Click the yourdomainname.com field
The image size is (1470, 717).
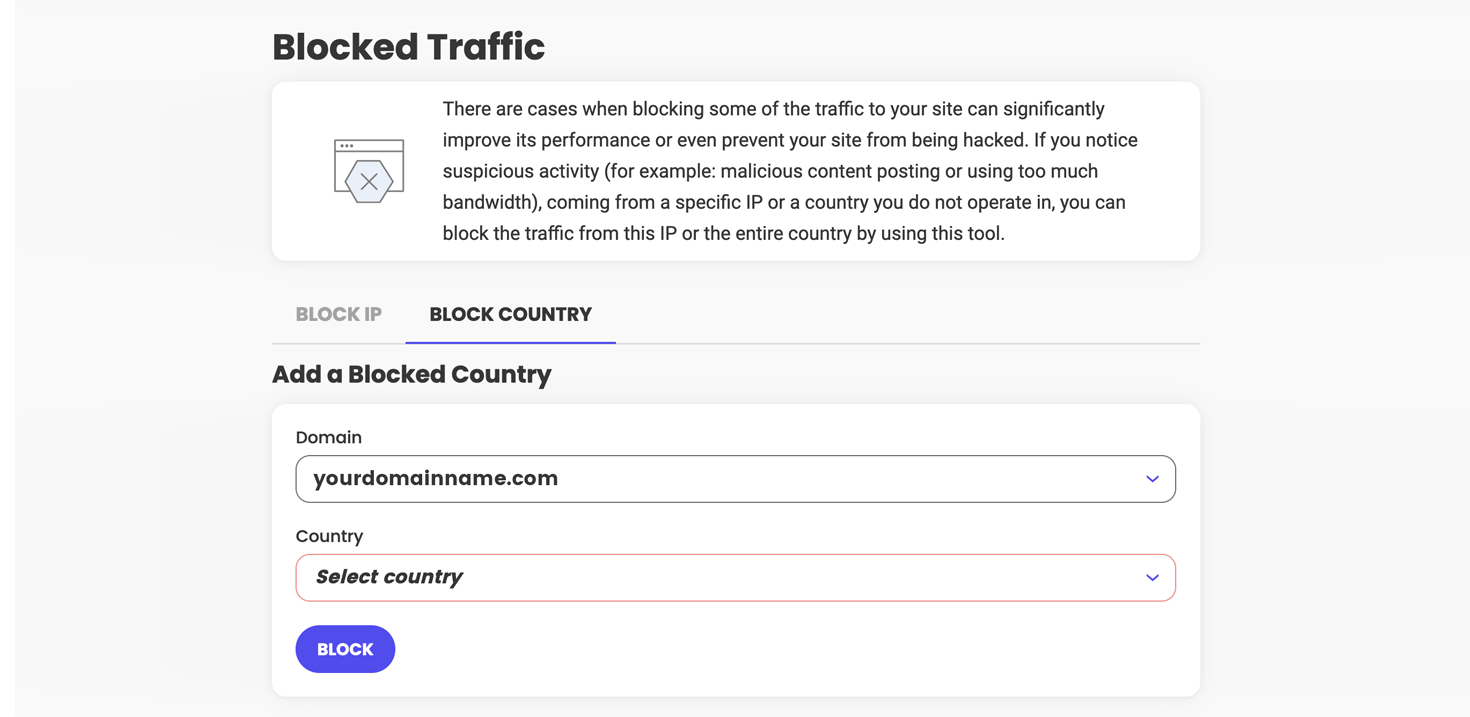pos(700,479)
